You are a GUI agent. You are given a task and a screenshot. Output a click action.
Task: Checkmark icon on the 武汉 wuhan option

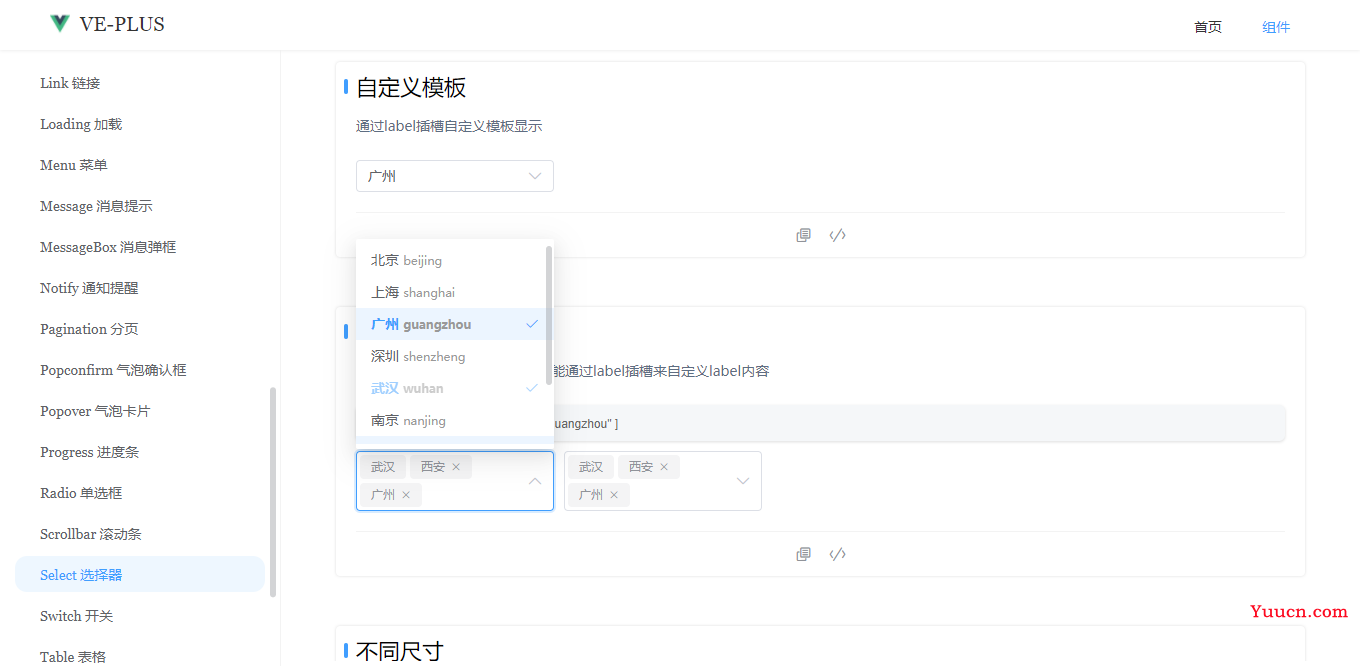pos(532,388)
